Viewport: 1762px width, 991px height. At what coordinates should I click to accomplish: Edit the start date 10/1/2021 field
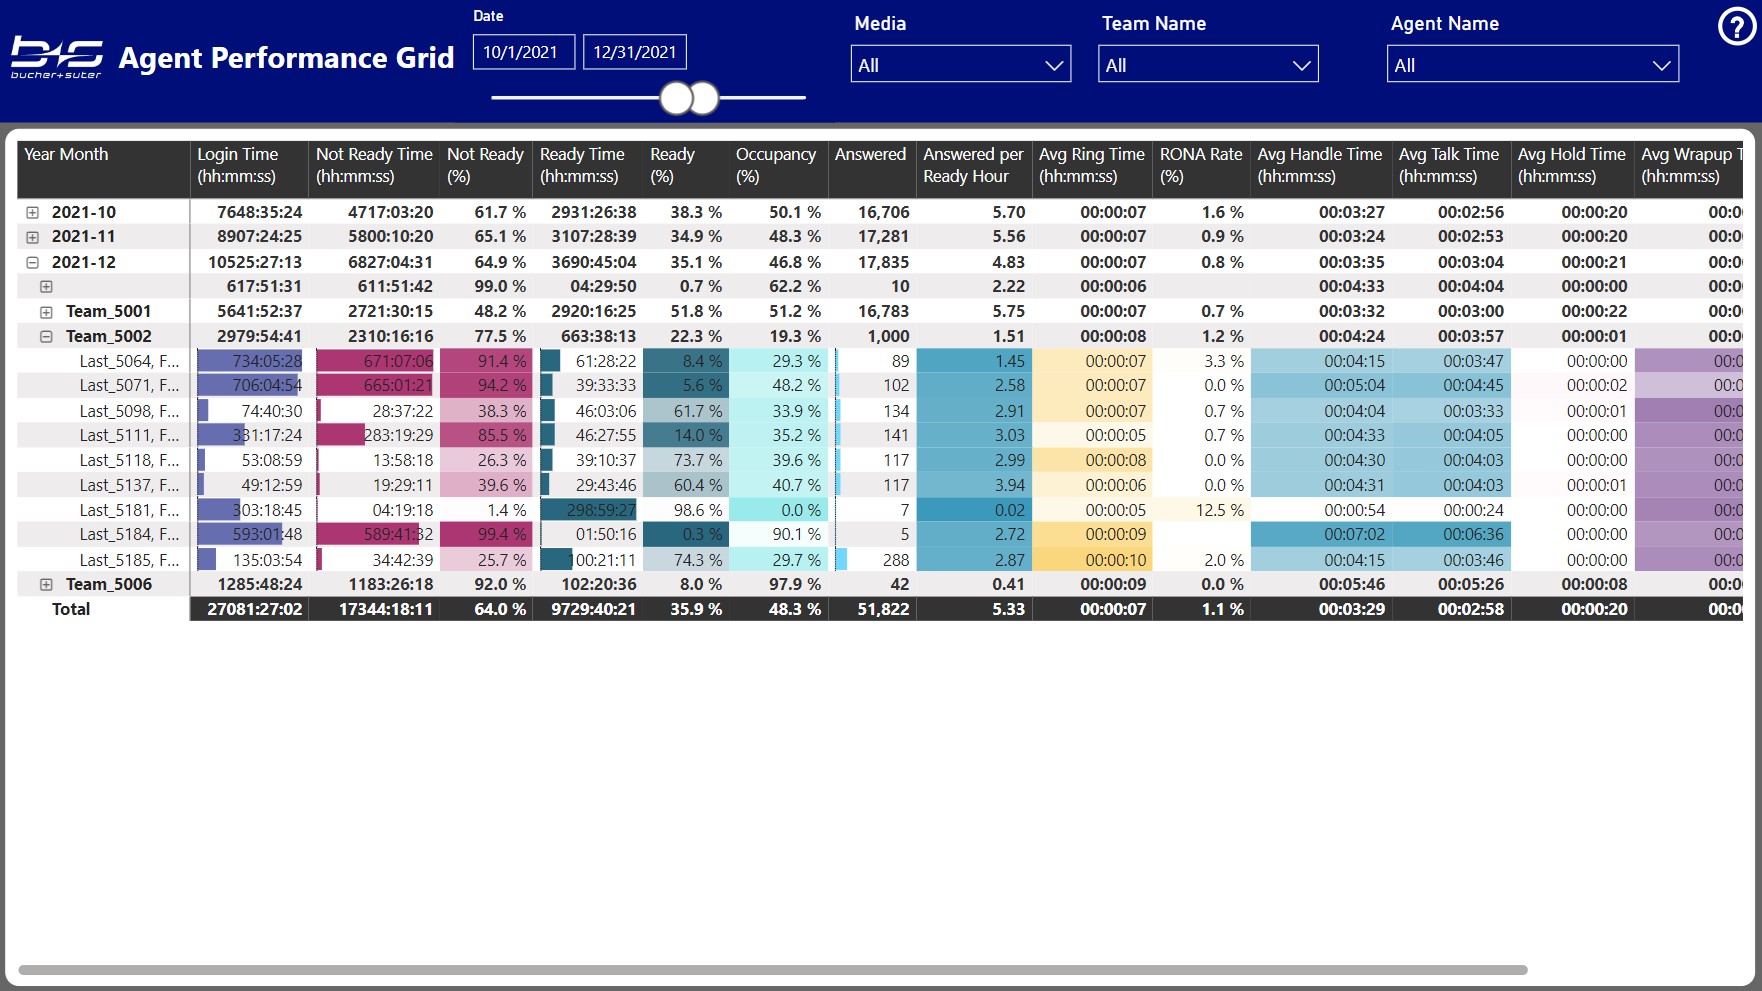point(523,52)
